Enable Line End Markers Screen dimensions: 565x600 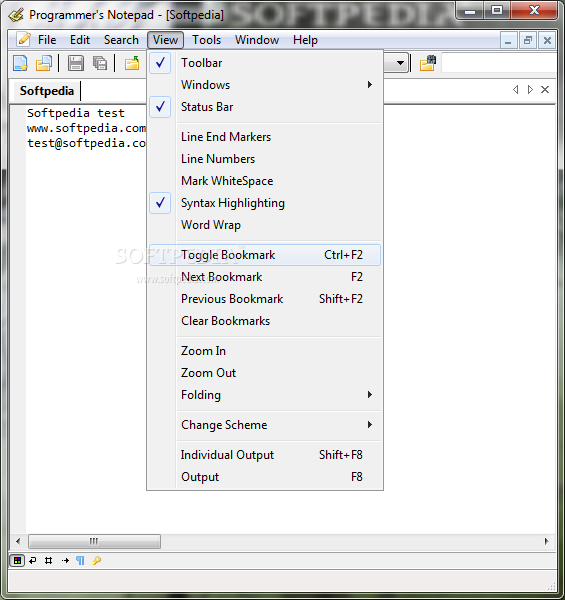coord(265,137)
